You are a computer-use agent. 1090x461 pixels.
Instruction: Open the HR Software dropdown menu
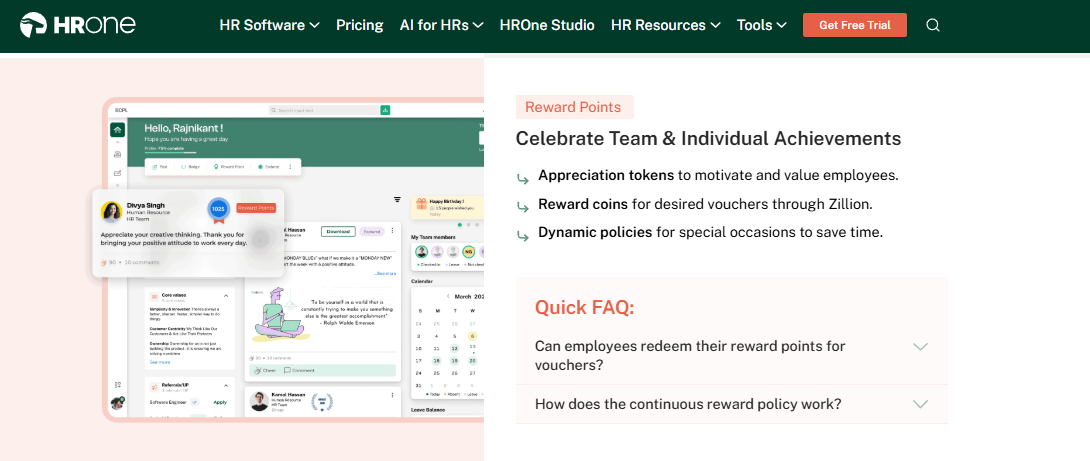[x=269, y=25]
